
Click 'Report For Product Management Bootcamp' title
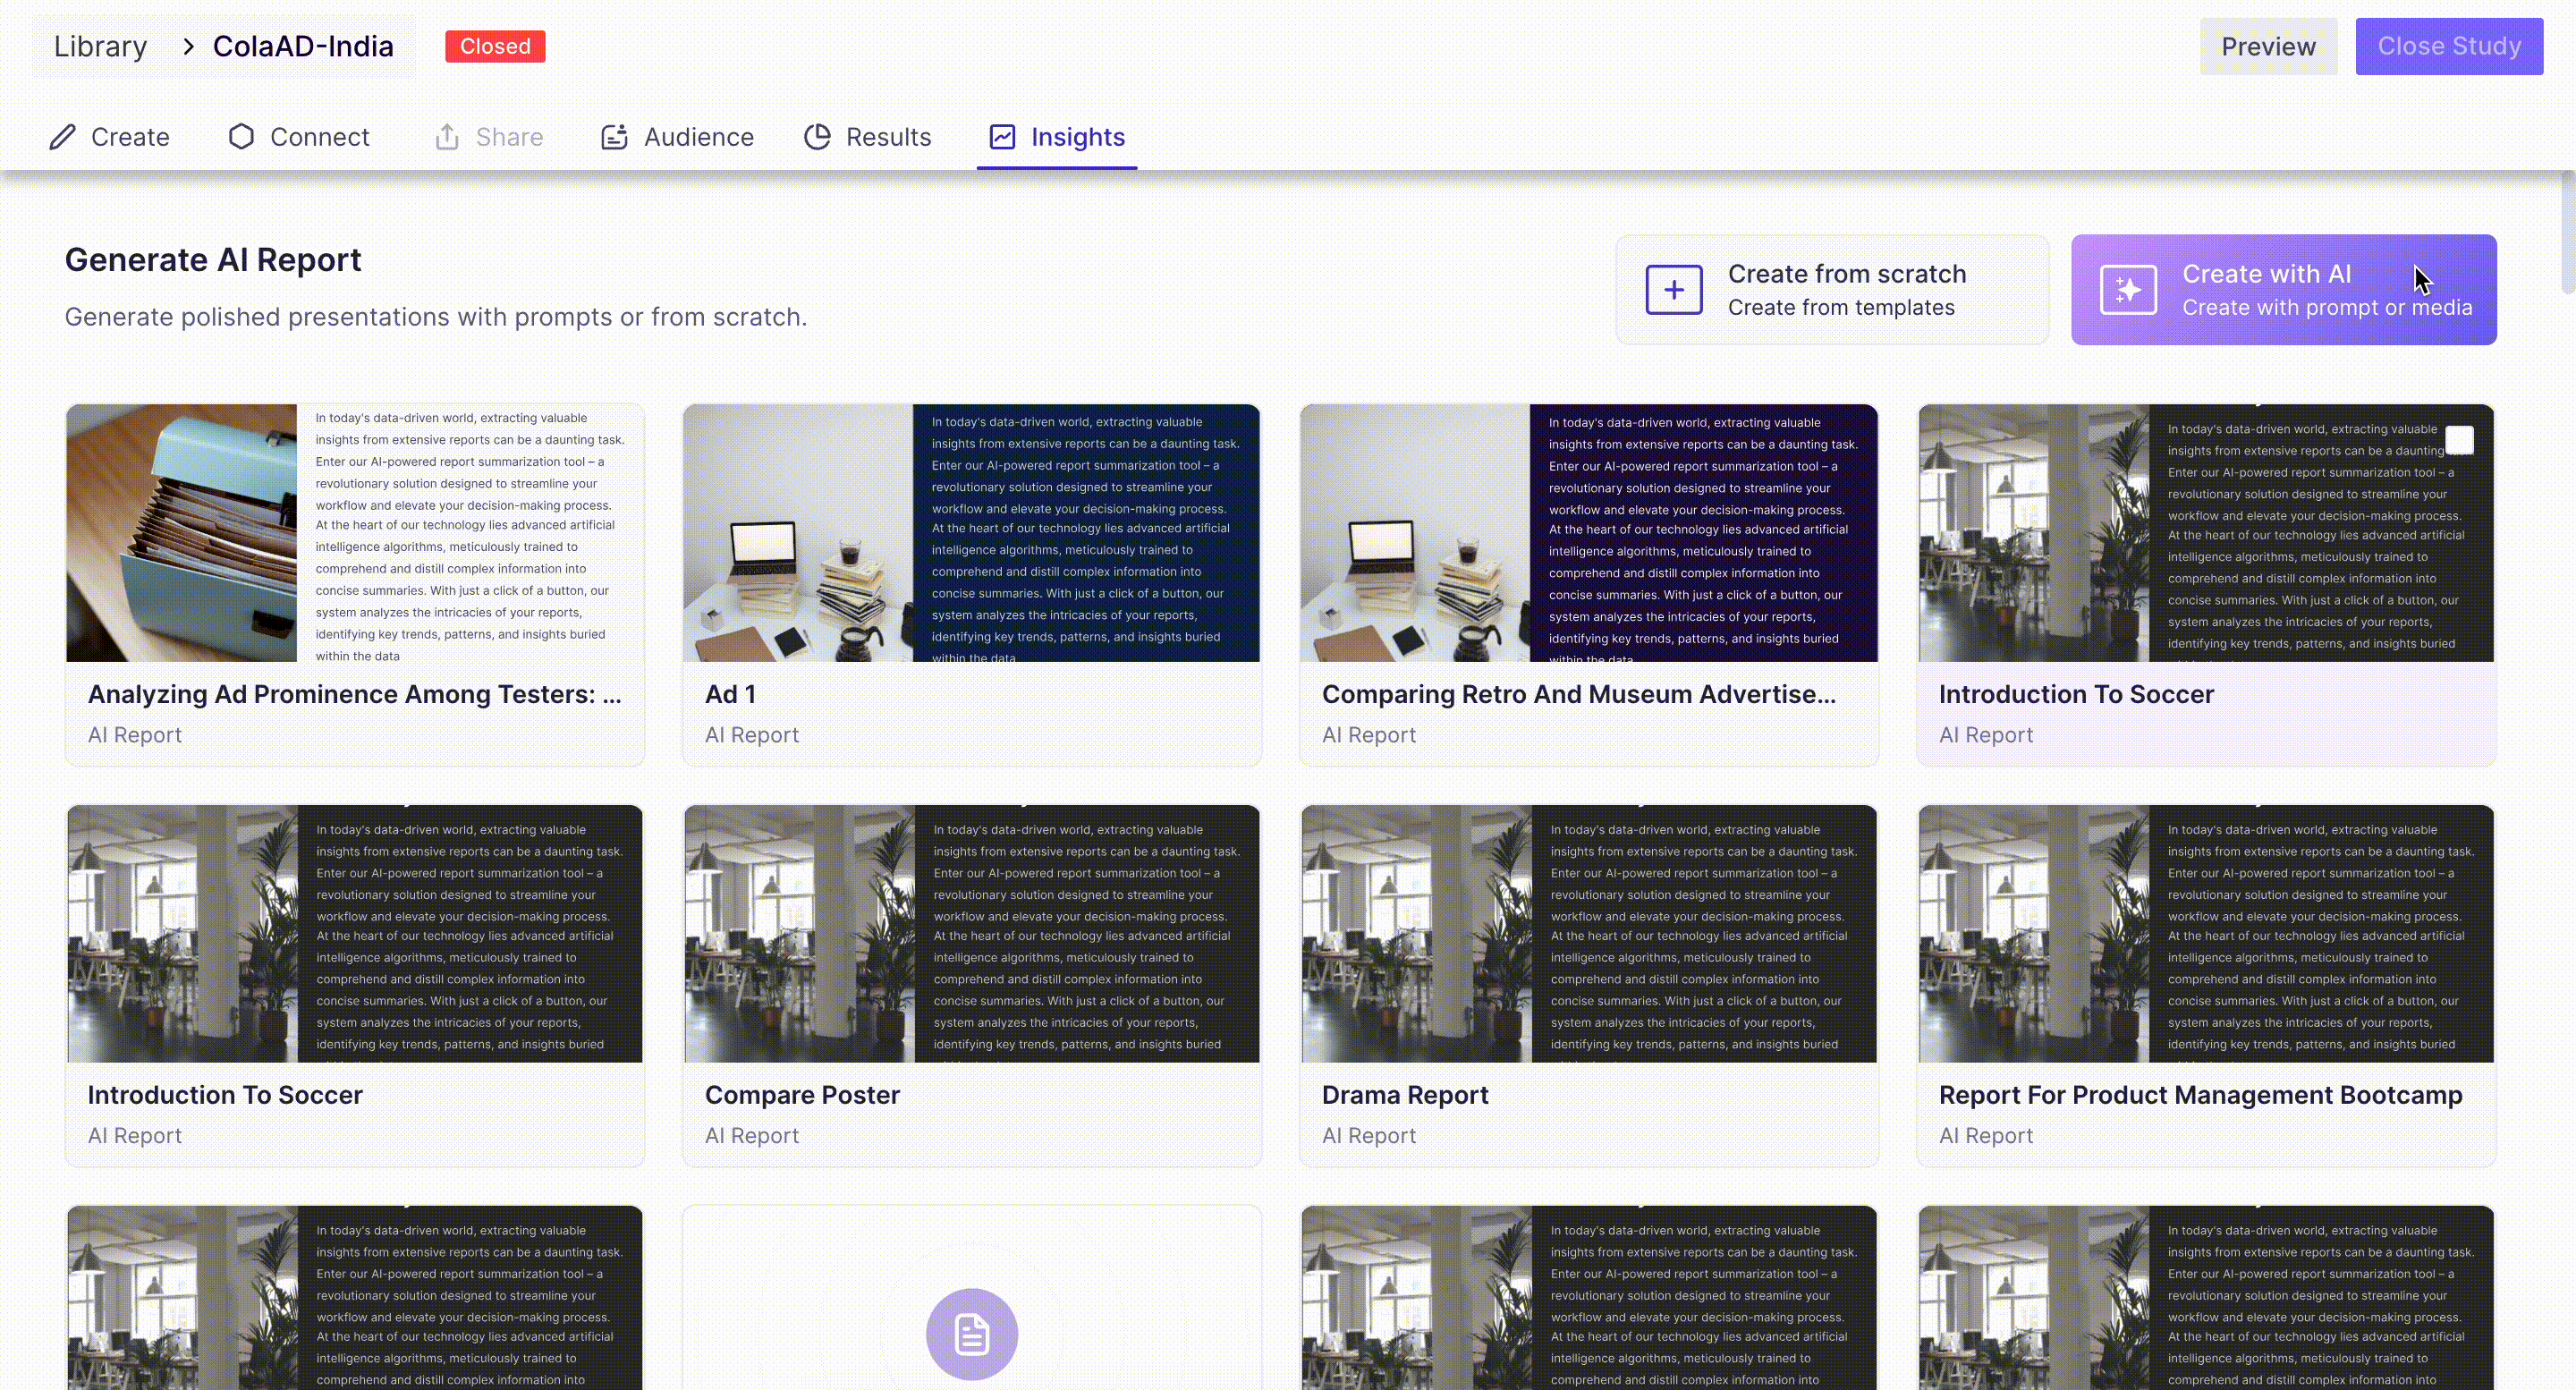2200,1095
